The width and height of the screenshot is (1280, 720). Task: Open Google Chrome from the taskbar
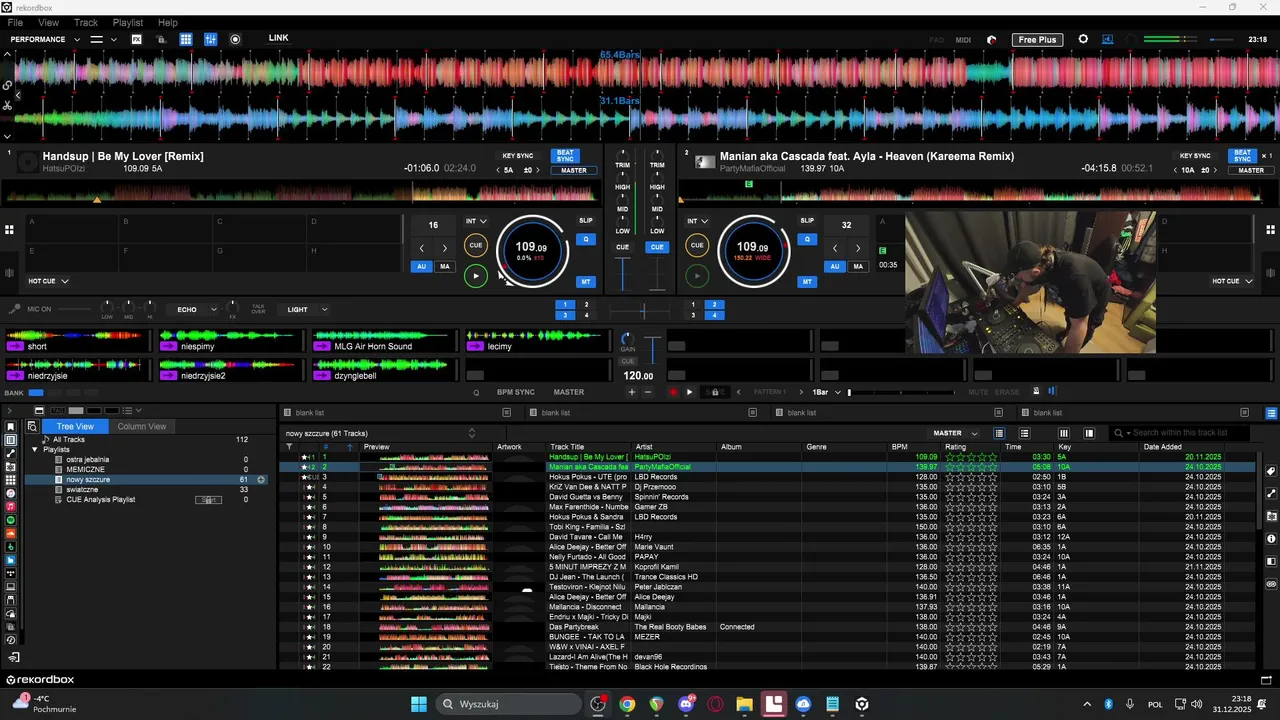[627, 704]
